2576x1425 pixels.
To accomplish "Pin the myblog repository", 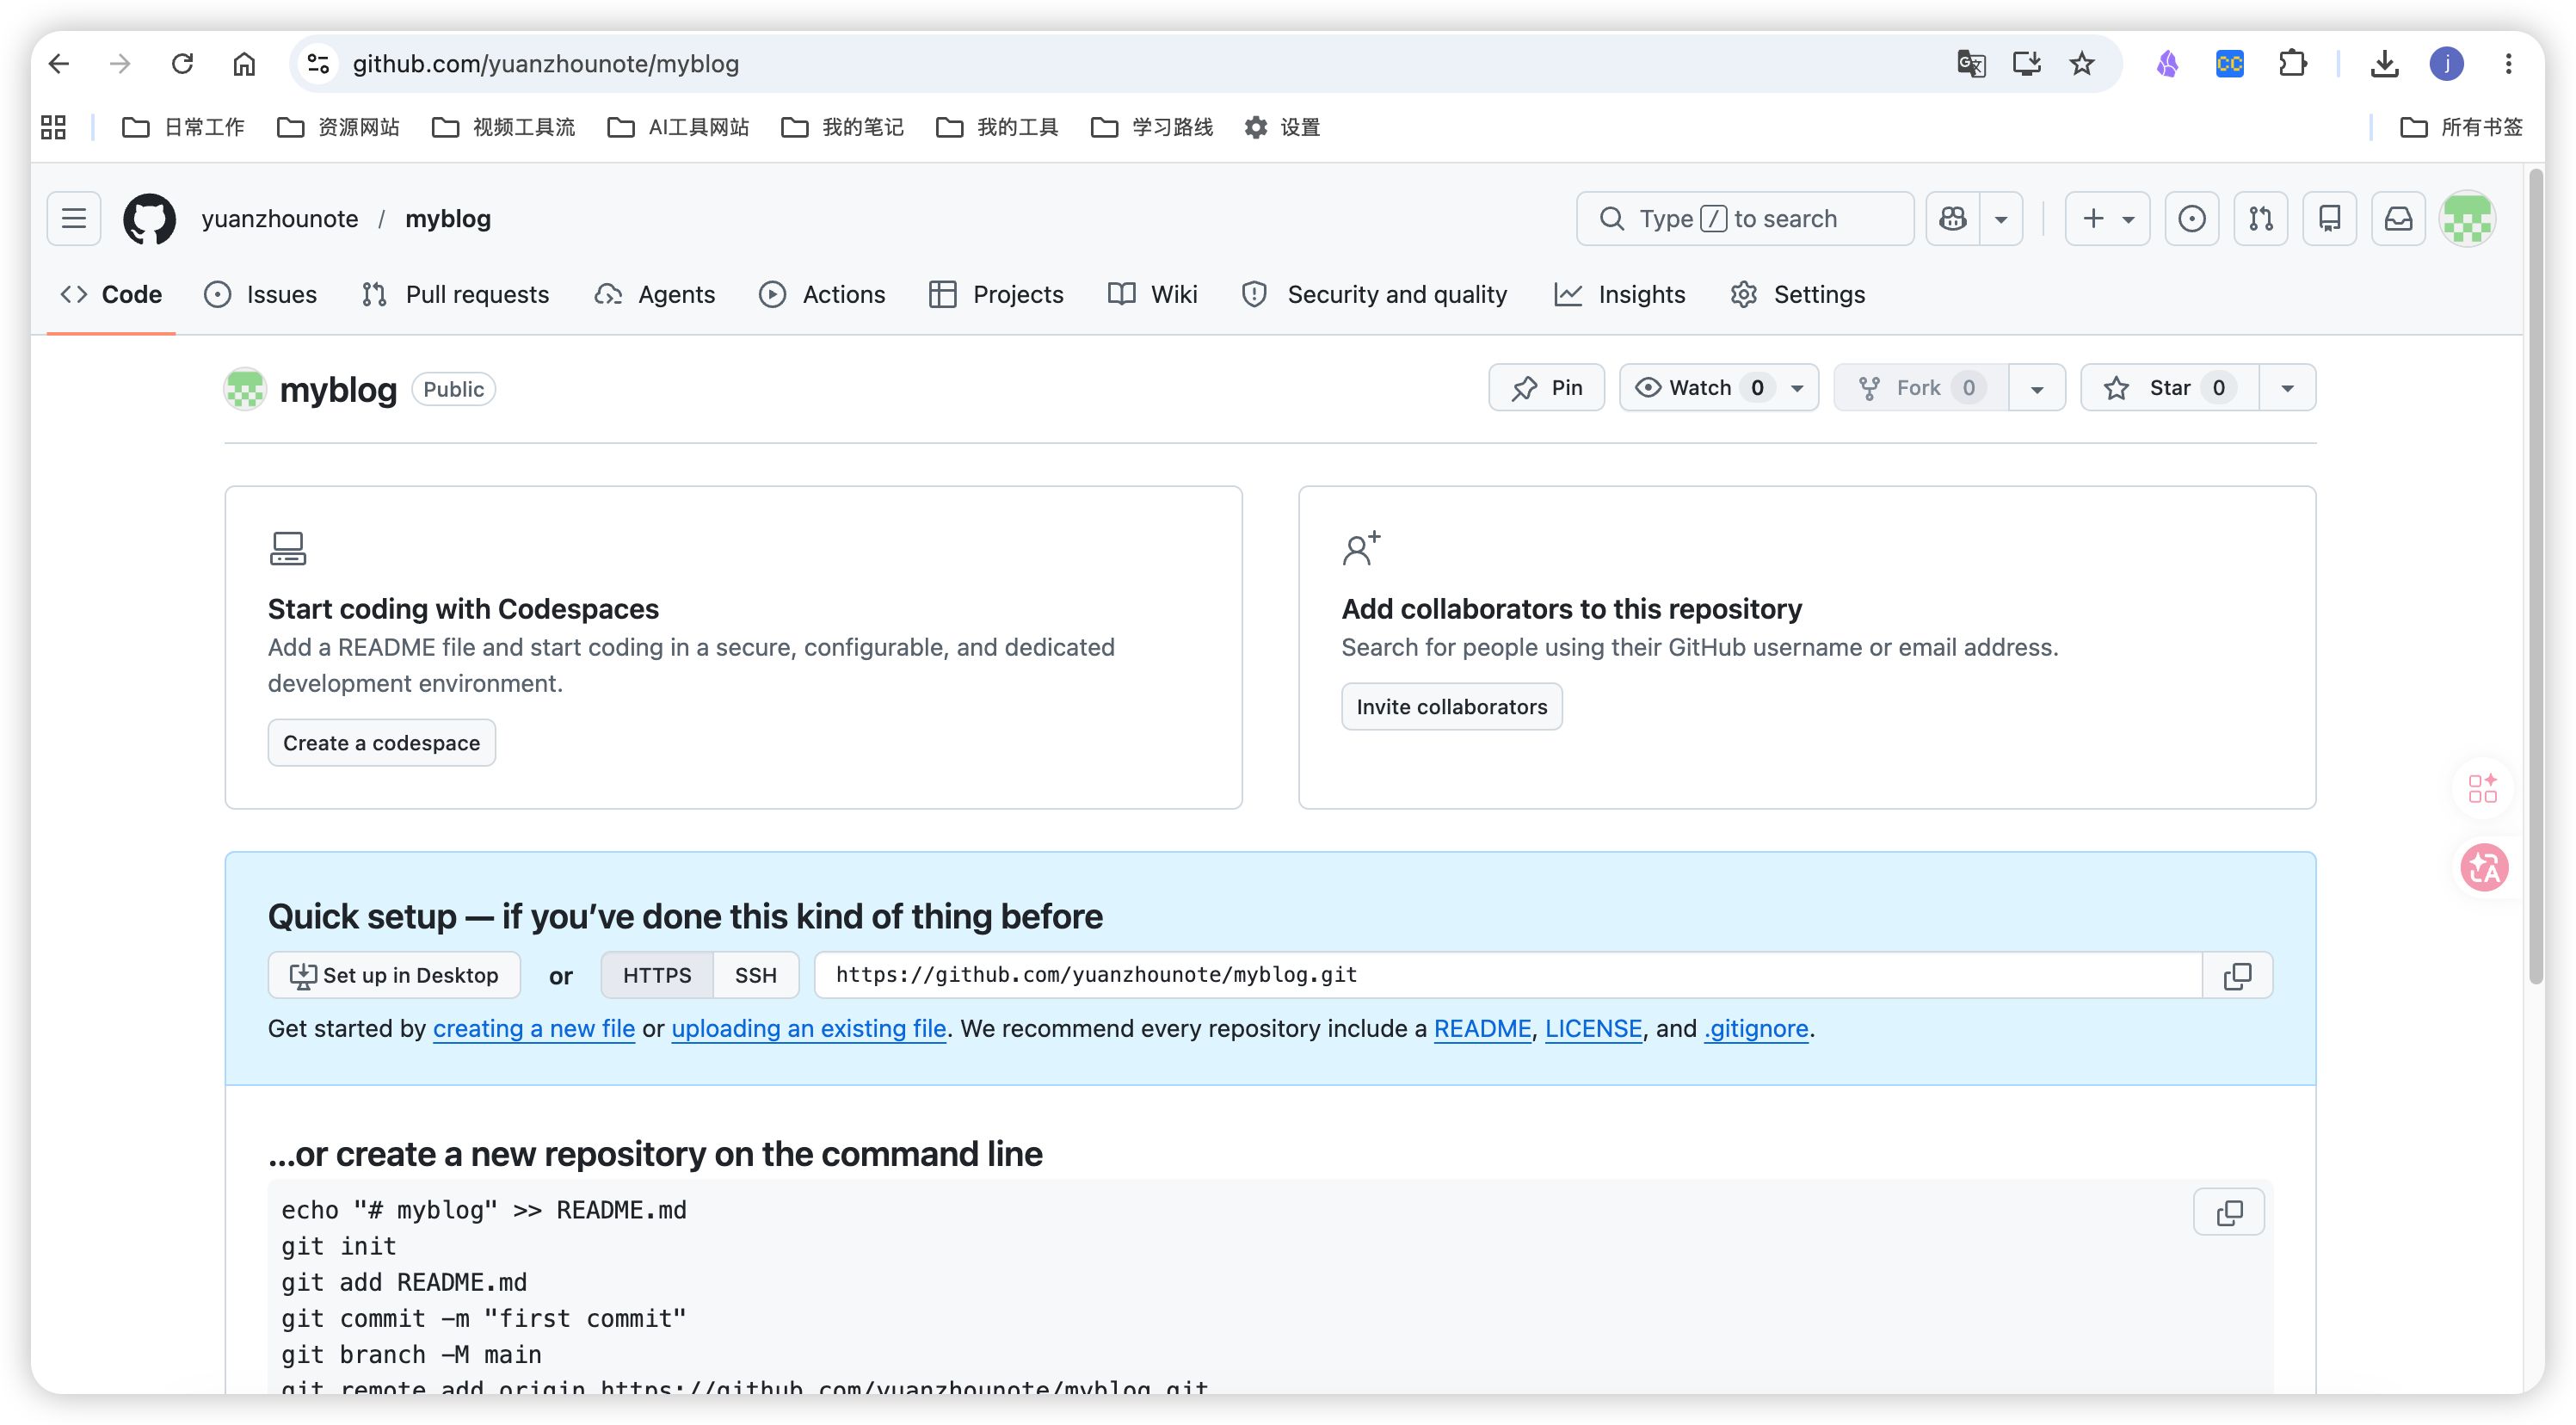I will click(x=1546, y=387).
